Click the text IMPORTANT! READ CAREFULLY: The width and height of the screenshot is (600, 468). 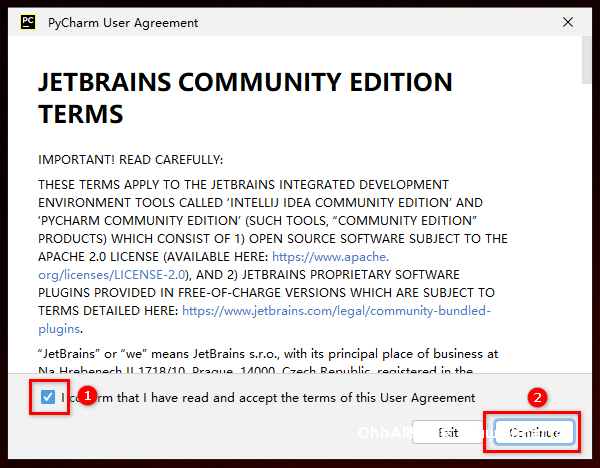(130, 160)
